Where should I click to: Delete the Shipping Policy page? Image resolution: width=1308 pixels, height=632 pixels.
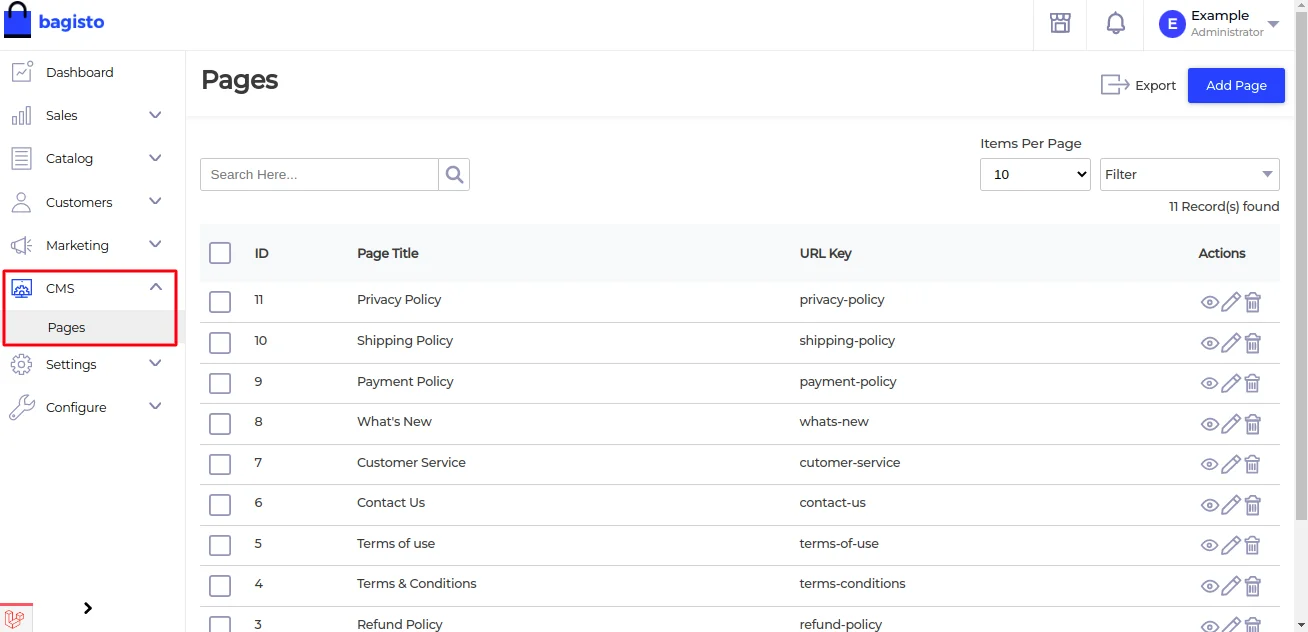coord(1253,343)
